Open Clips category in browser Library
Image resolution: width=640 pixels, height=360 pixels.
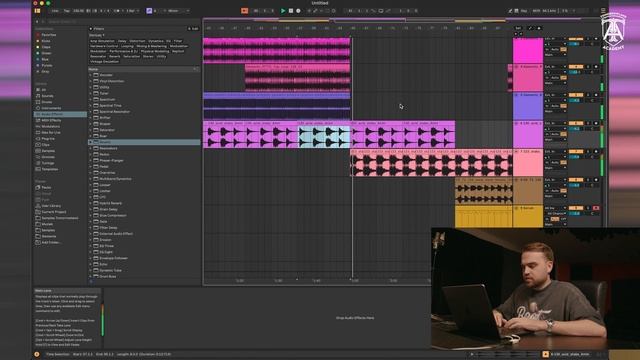point(45,145)
